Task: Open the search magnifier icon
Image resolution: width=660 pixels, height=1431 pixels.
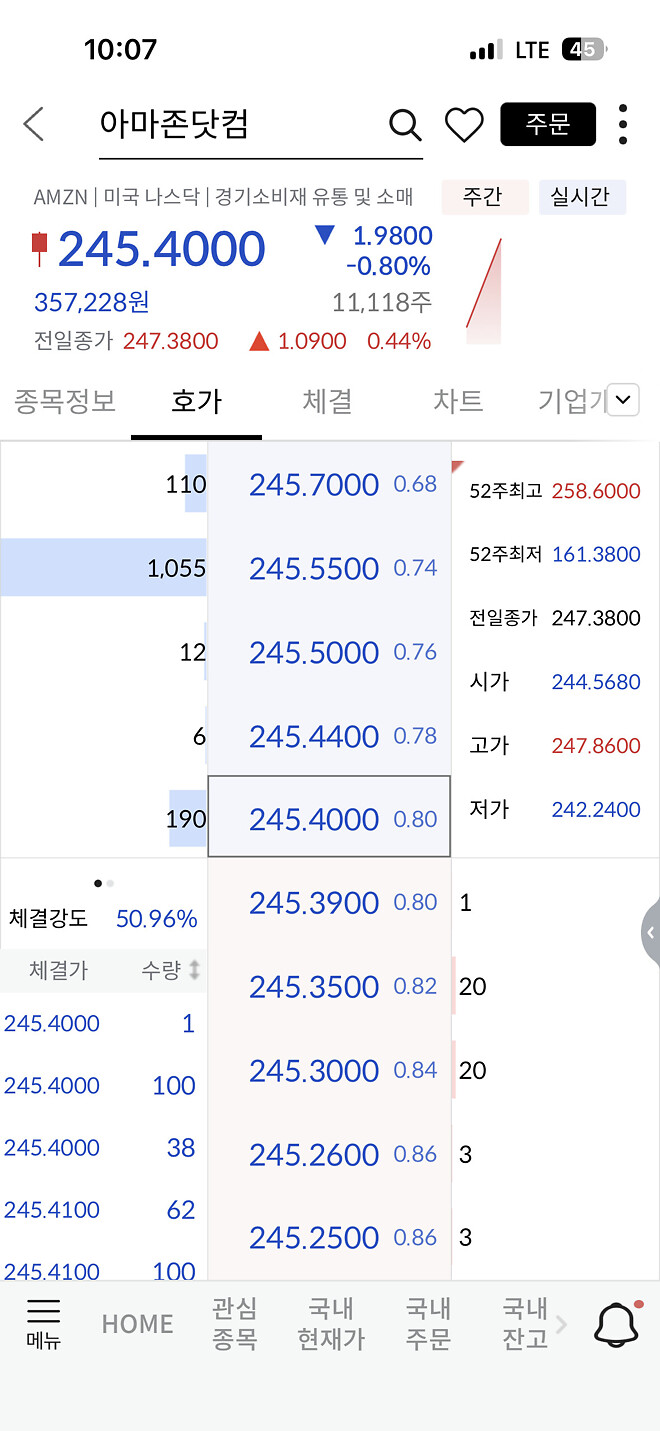Action: click(404, 125)
